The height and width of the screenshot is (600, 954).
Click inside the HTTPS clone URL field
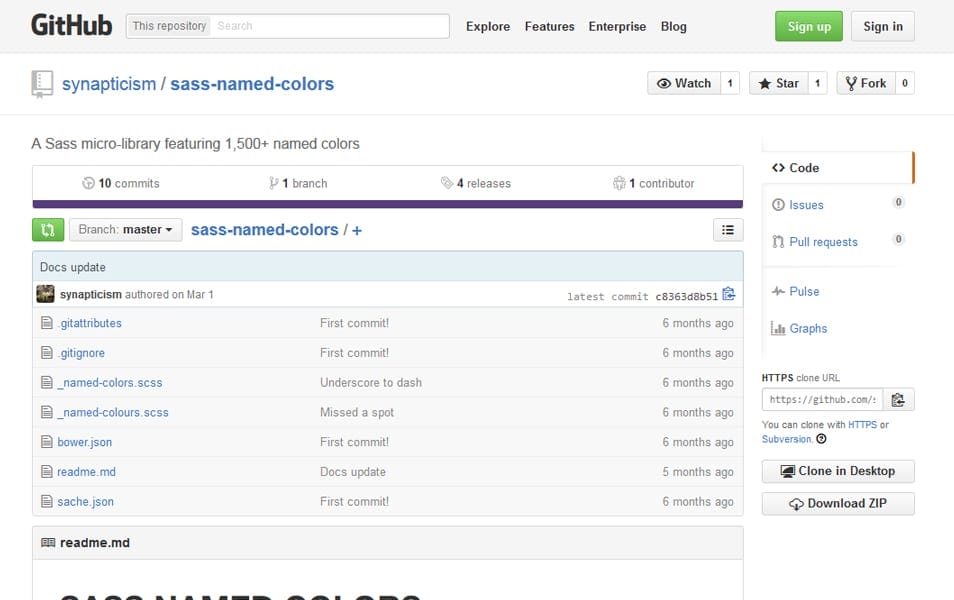[822, 399]
